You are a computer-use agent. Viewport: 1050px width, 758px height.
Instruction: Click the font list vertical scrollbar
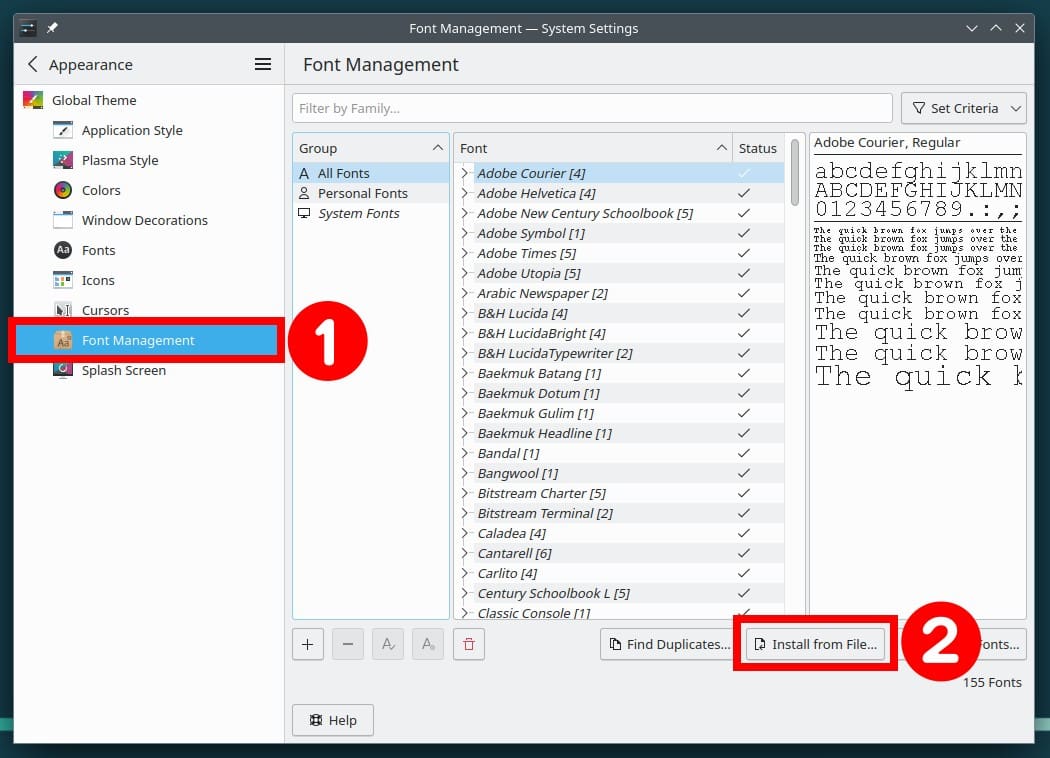(795, 172)
